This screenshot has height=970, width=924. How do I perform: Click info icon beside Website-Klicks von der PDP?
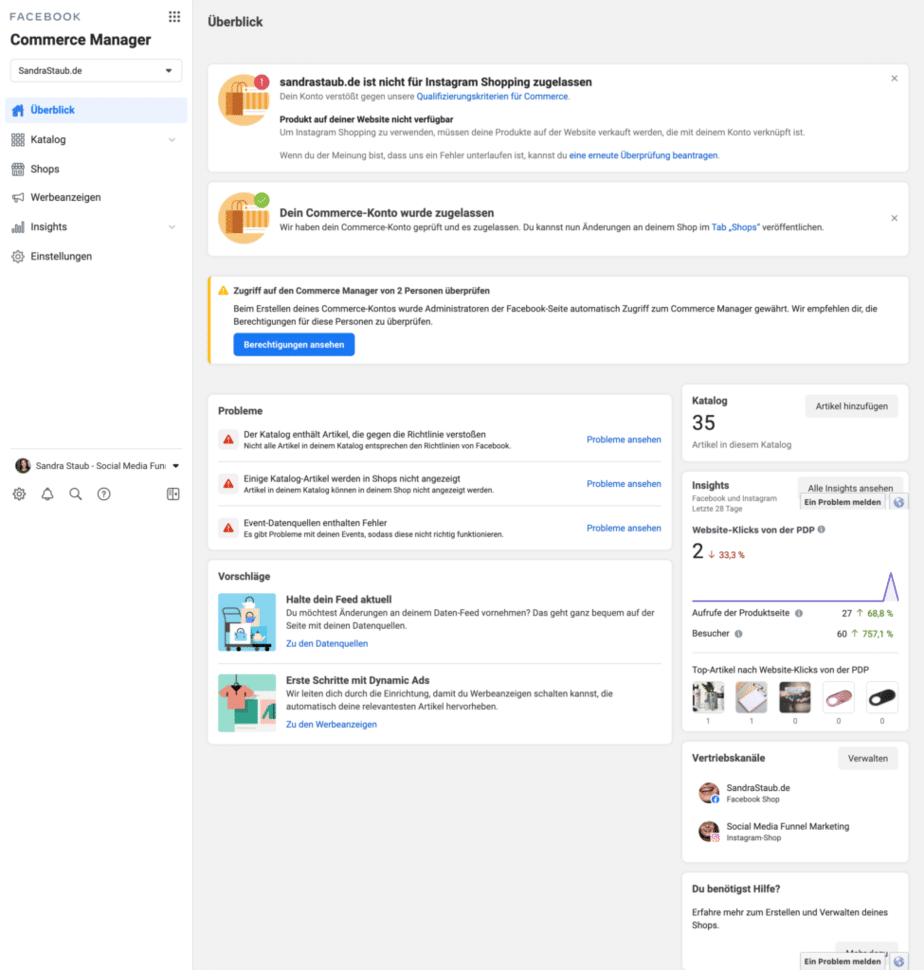pos(821,530)
